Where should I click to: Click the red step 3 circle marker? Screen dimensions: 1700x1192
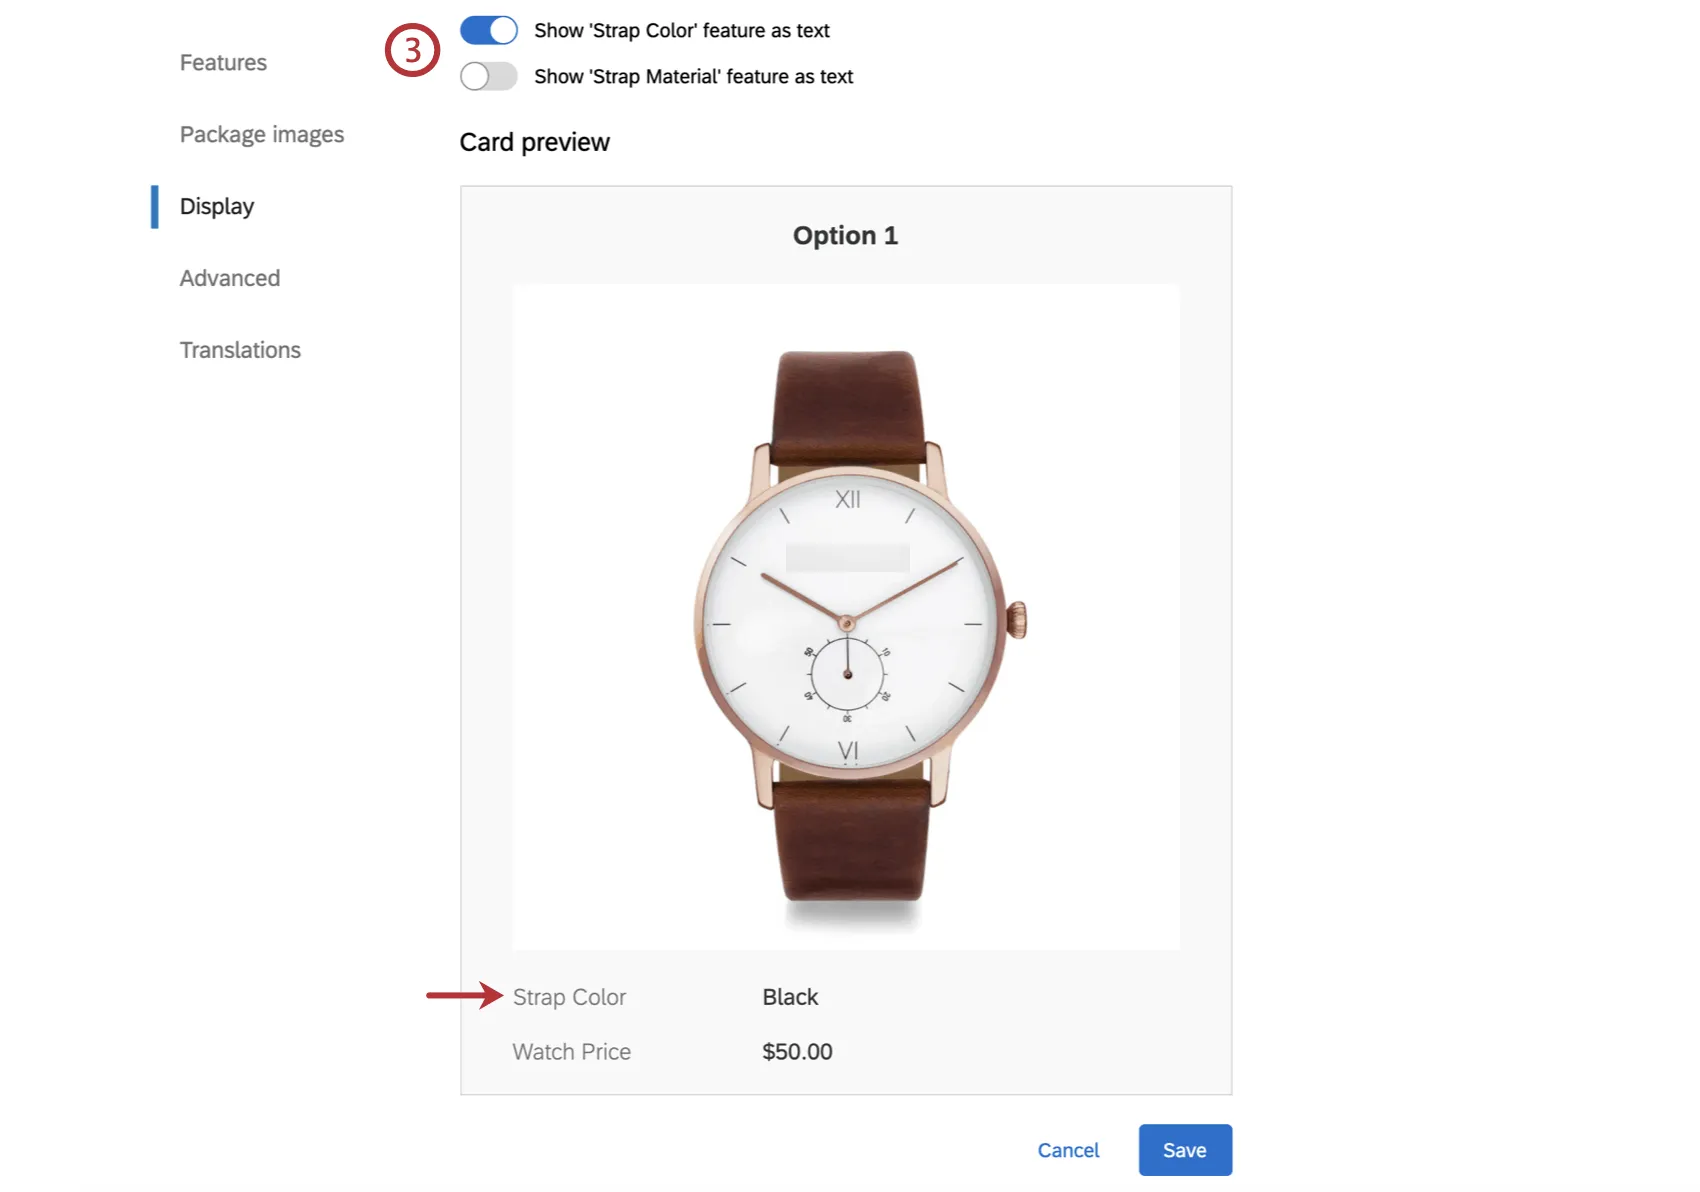tap(412, 50)
